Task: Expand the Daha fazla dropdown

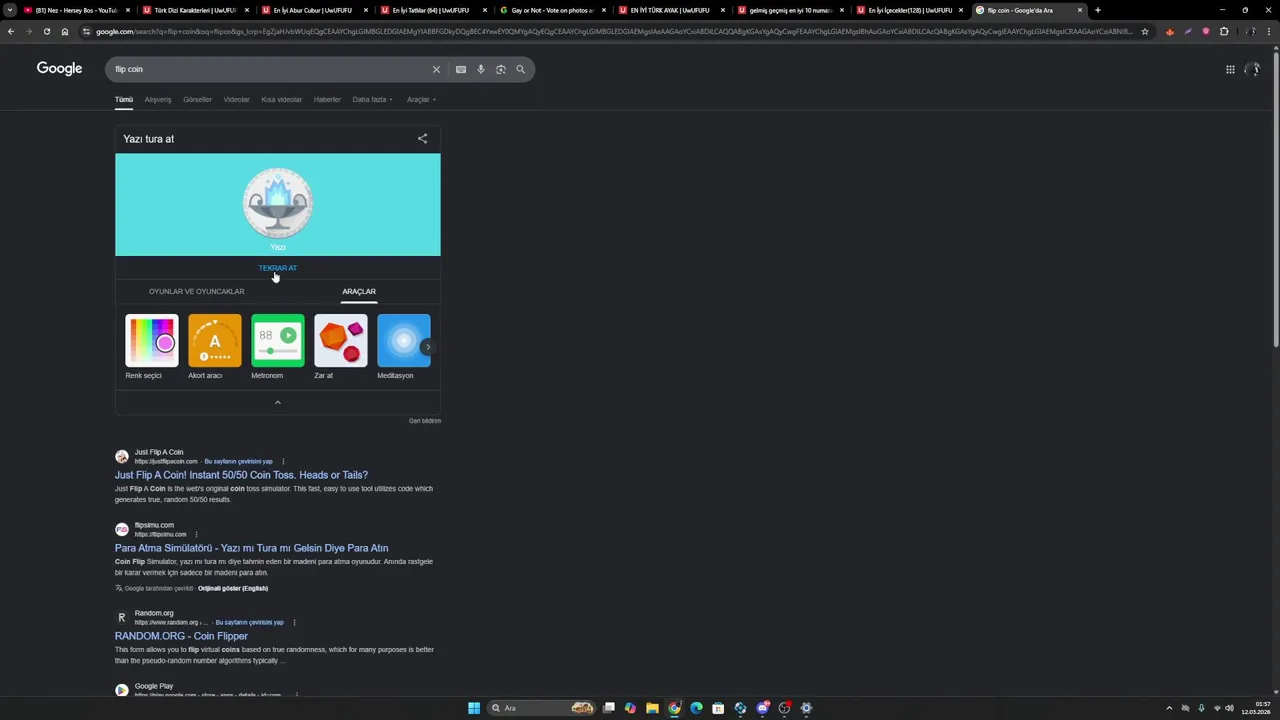Action: tap(372, 99)
